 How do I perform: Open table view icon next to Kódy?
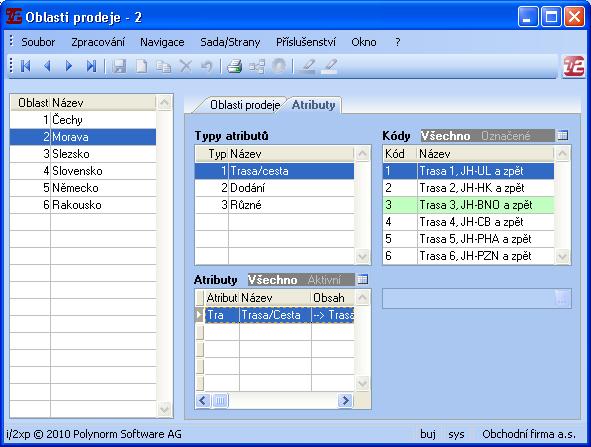563,135
